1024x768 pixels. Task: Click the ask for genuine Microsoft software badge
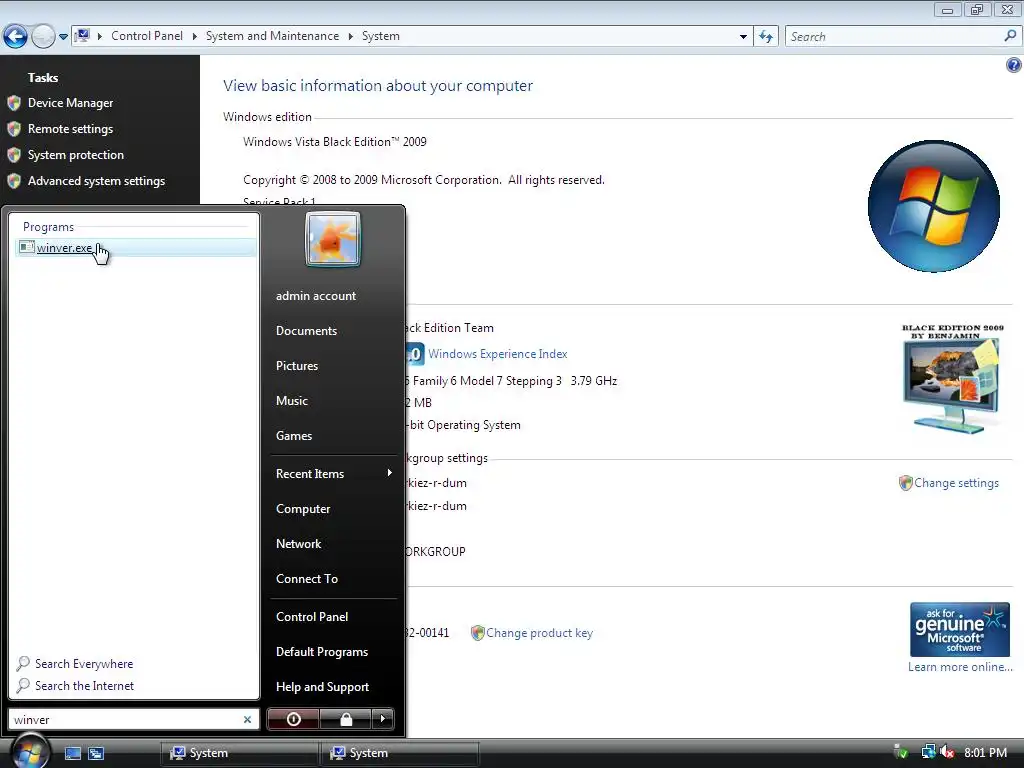point(959,630)
